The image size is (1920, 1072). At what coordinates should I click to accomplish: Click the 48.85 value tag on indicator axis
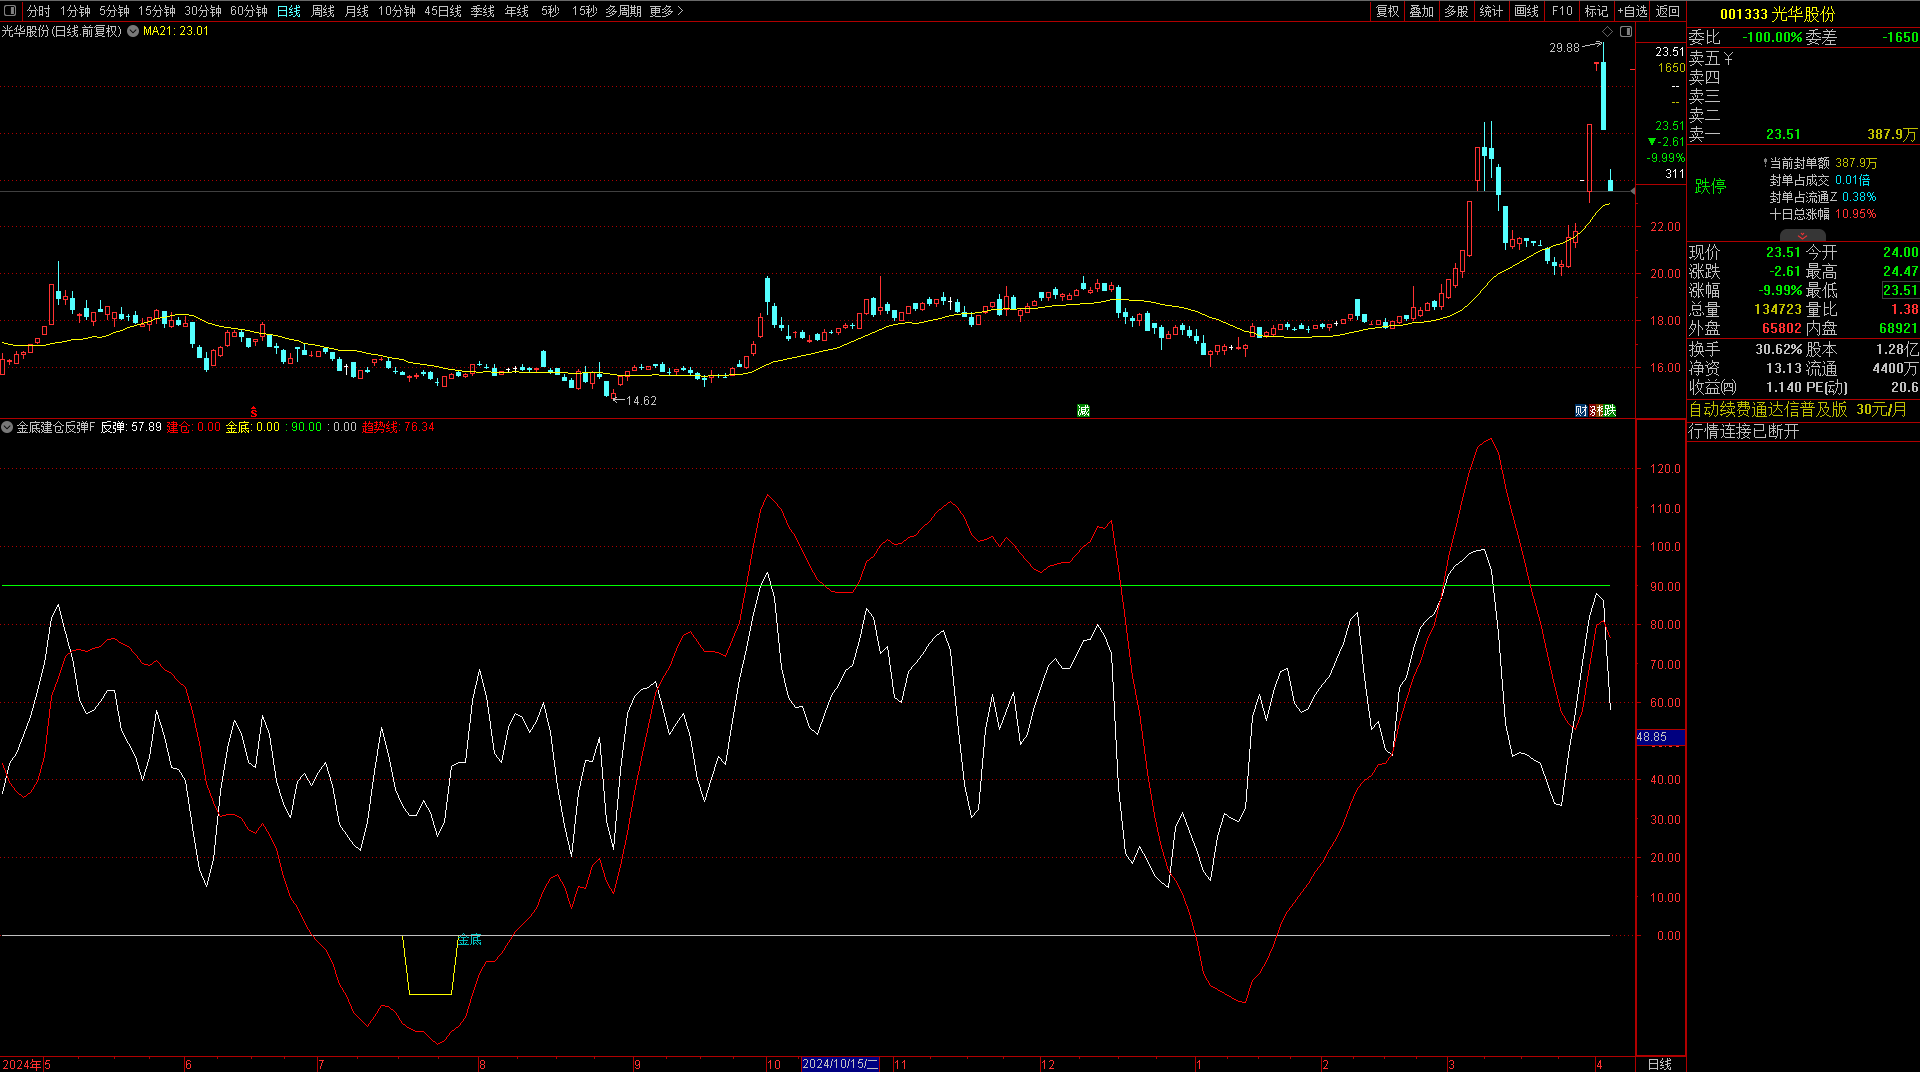tap(1660, 737)
